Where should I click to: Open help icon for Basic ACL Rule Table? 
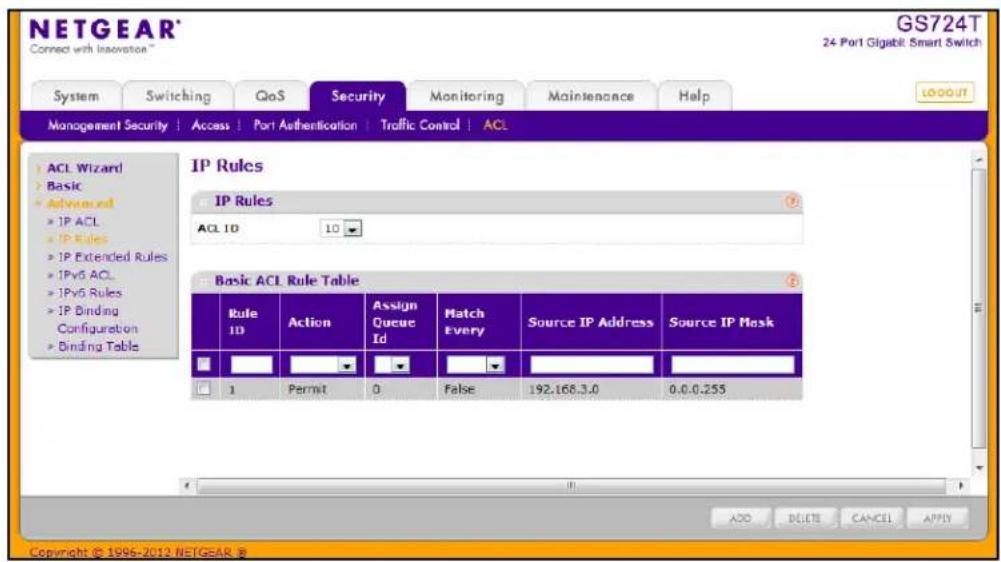(792, 281)
